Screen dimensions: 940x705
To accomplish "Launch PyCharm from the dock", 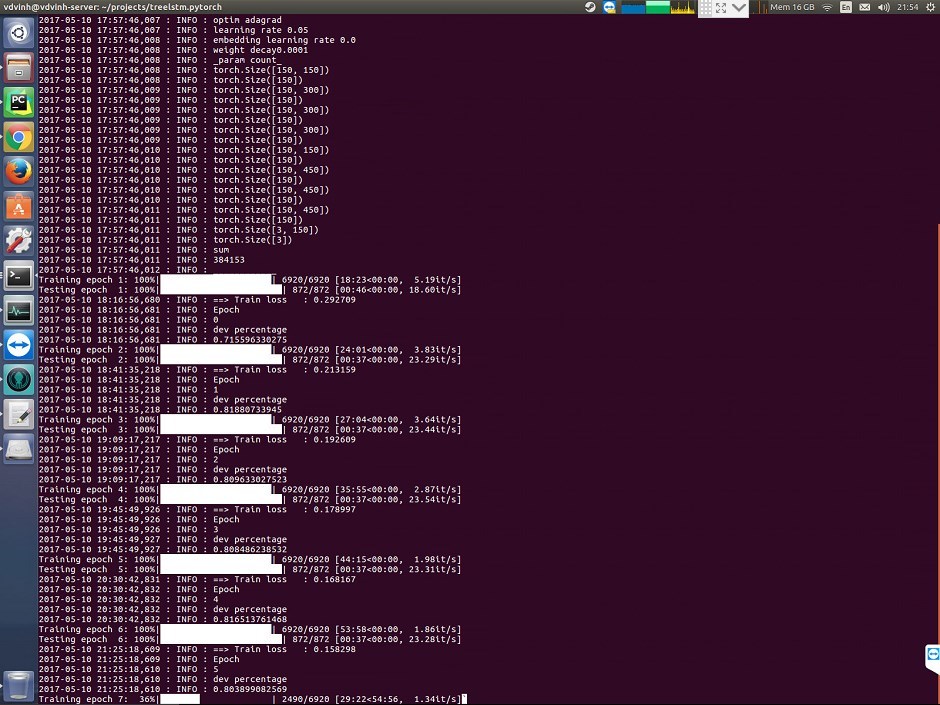I will pos(18,102).
